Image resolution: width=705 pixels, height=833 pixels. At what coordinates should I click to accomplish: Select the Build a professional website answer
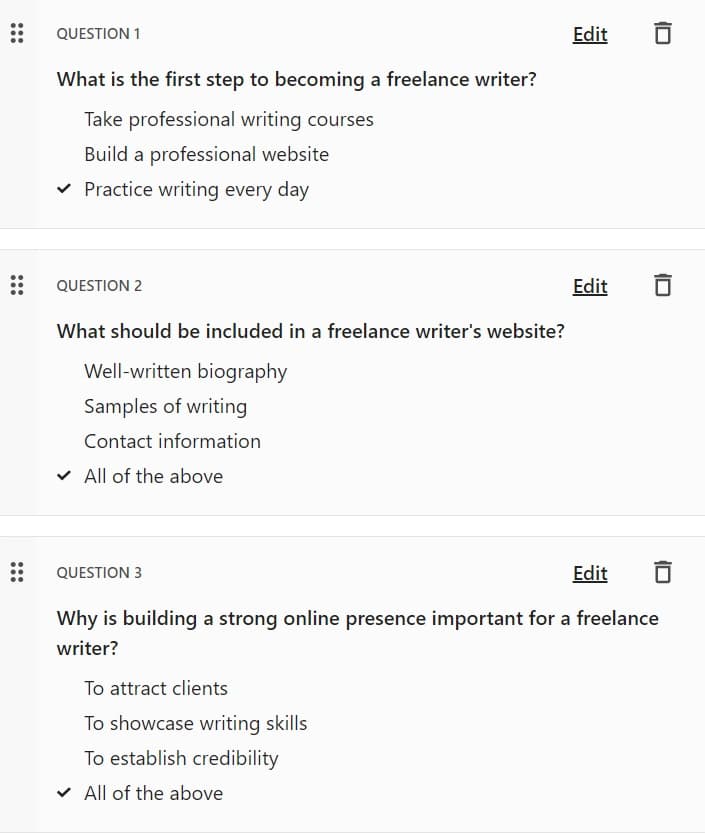pyautogui.click(x=206, y=155)
